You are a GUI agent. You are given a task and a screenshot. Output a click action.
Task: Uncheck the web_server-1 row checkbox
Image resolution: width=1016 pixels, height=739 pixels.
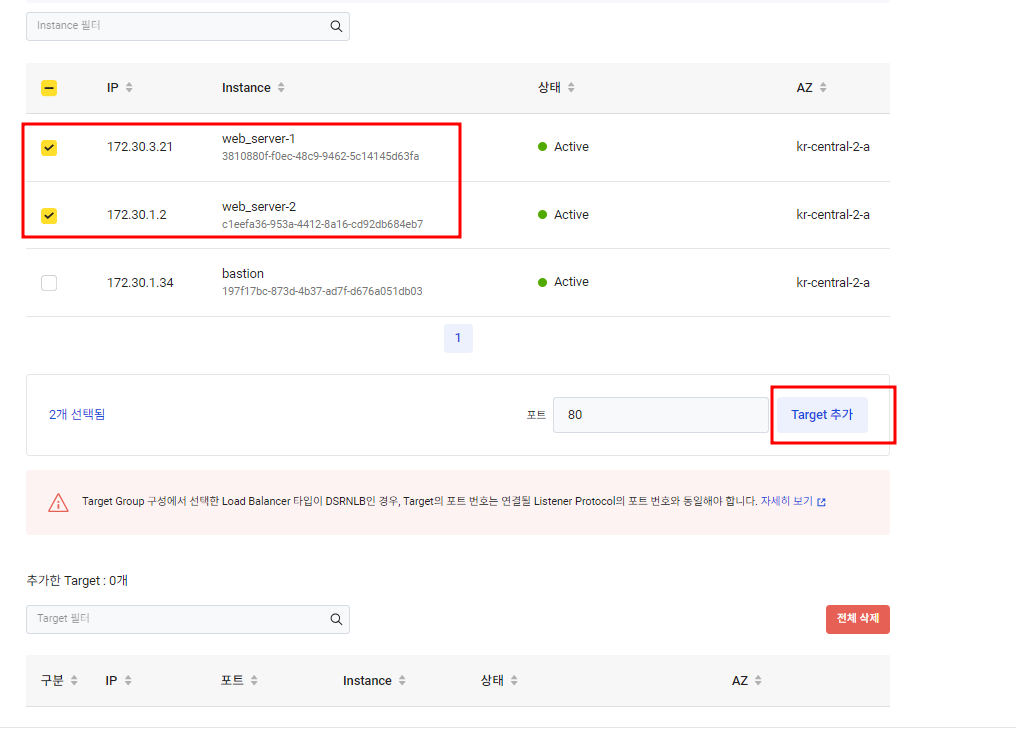click(49, 148)
